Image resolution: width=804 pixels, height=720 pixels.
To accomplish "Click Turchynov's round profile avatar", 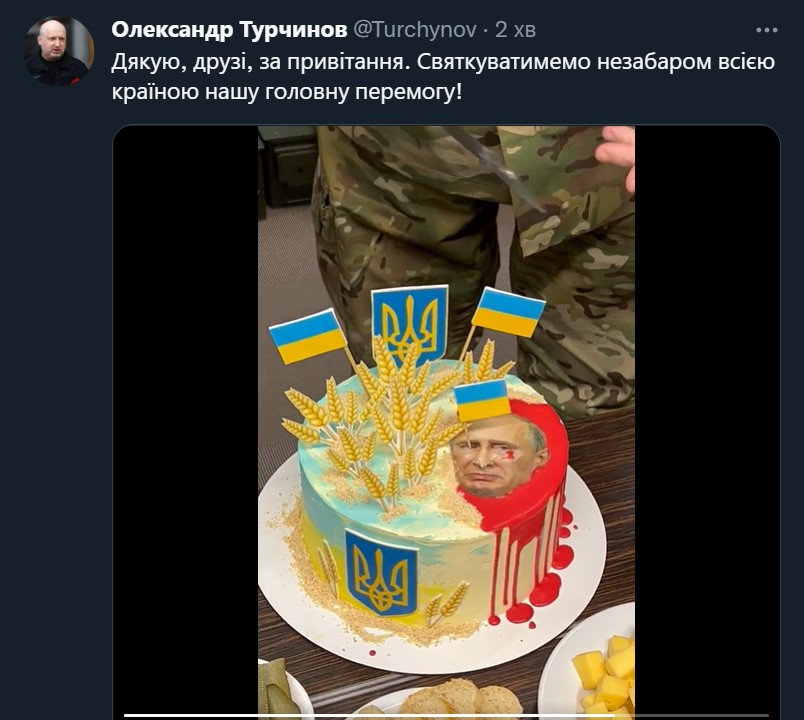I will pos(58,51).
